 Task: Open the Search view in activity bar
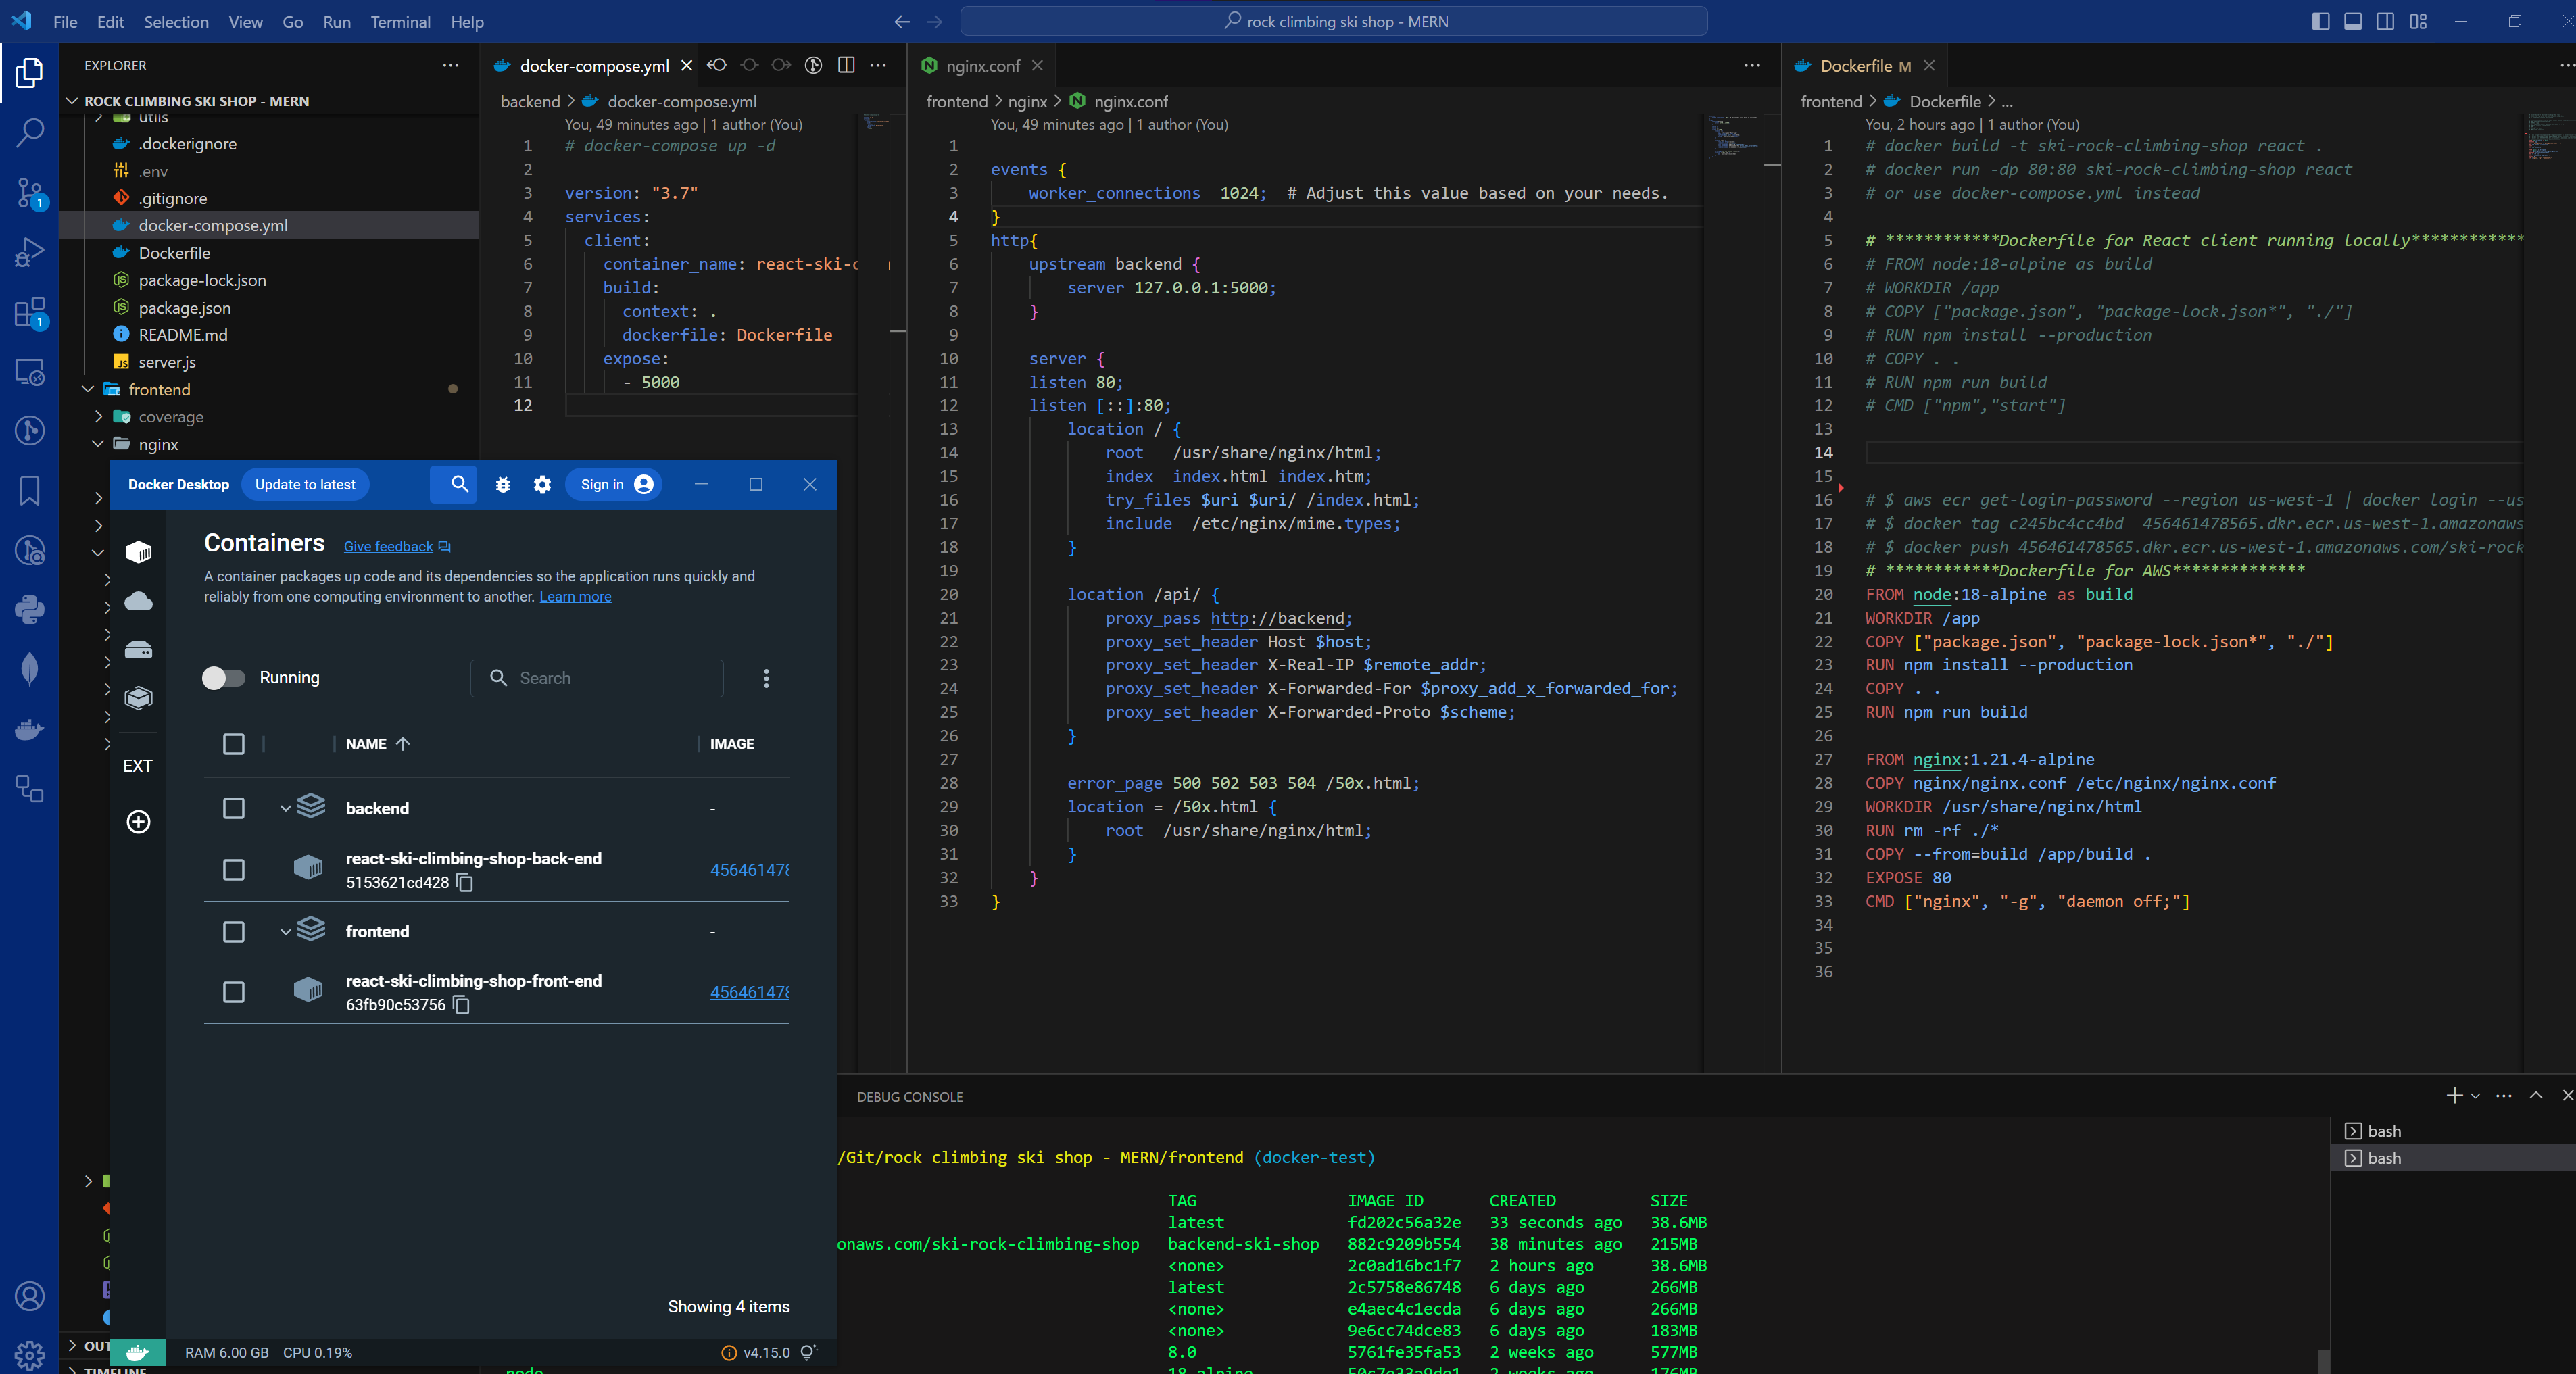[x=30, y=132]
